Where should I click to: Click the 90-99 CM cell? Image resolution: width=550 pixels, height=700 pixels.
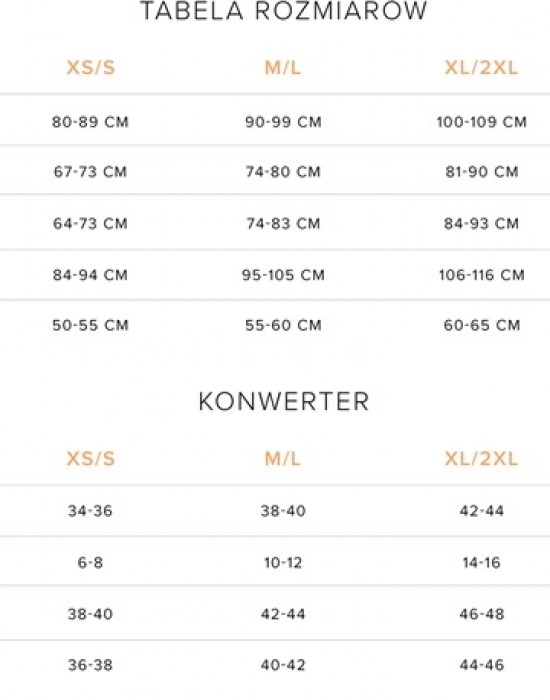[x=283, y=122]
